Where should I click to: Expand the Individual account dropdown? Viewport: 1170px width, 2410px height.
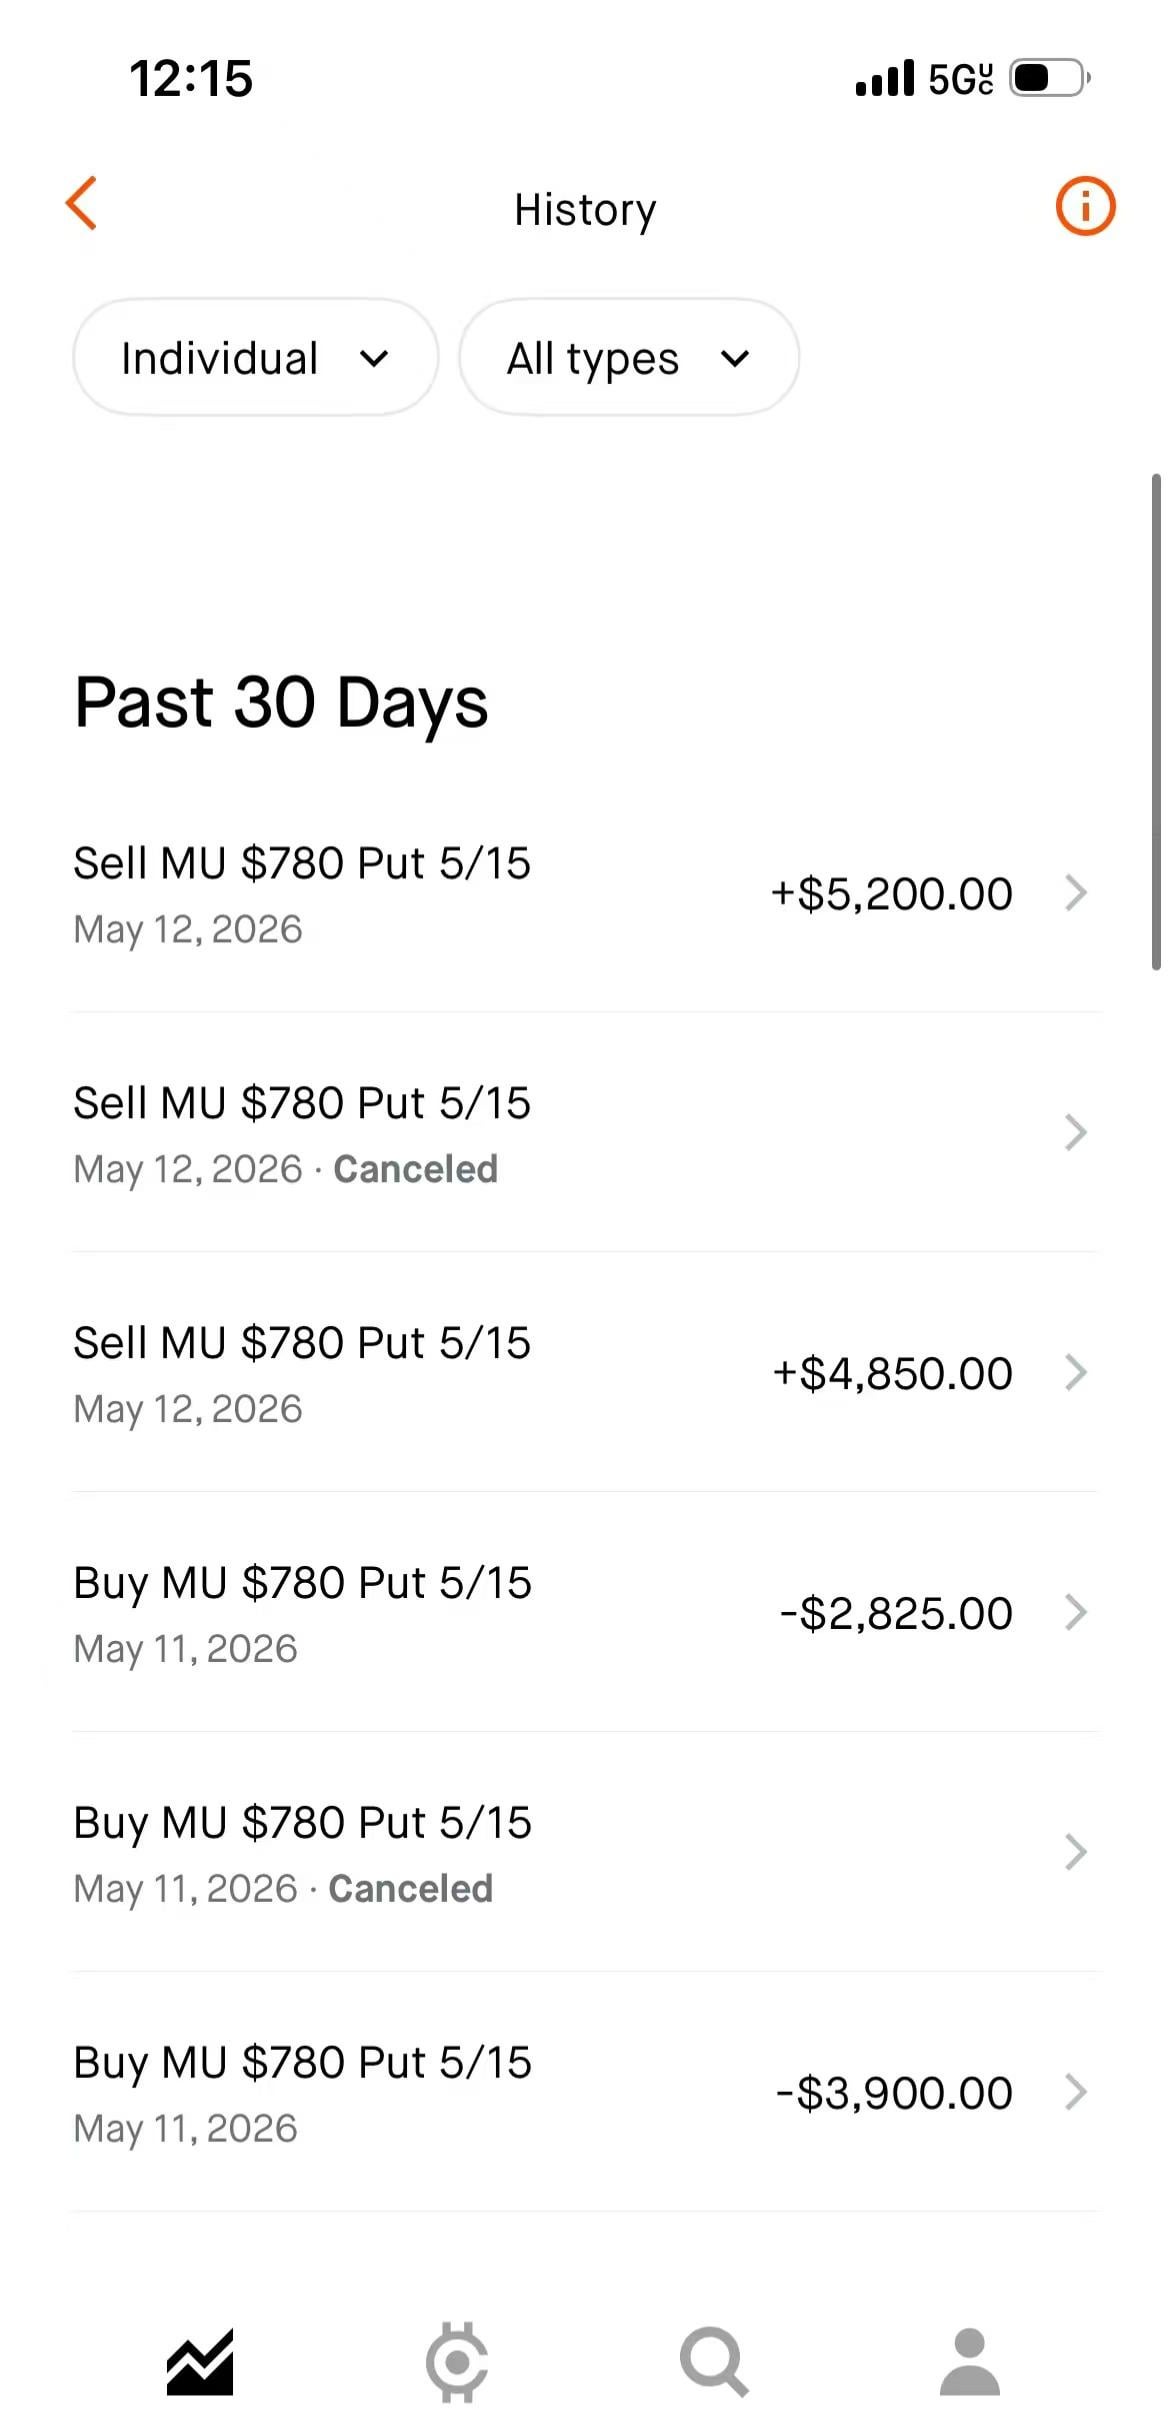[255, 357]
